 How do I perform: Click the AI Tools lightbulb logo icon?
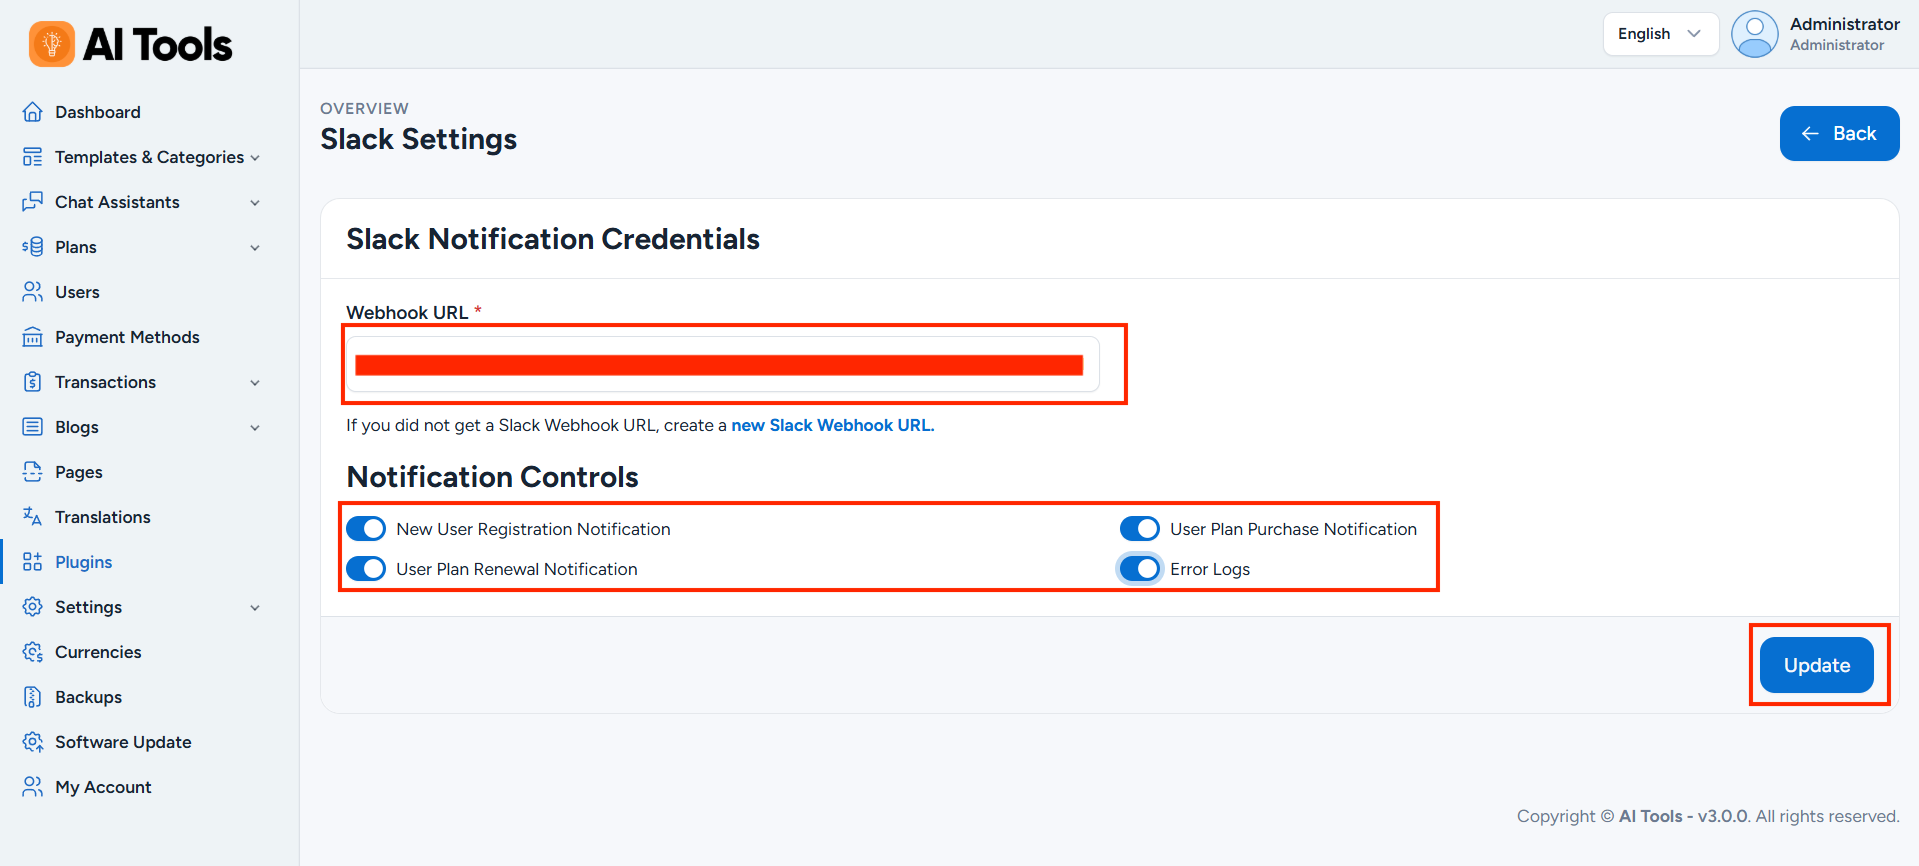tap(52, 44)
